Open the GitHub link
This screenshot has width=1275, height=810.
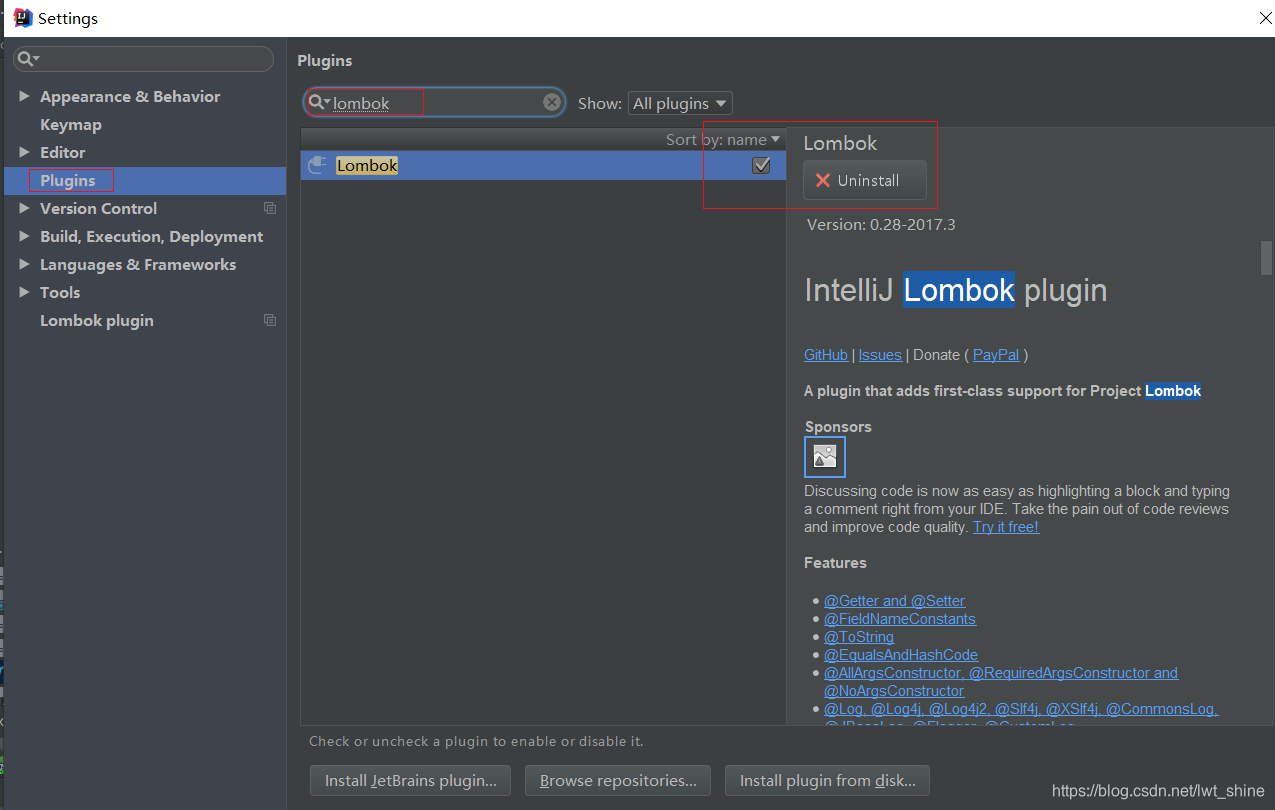825,354
